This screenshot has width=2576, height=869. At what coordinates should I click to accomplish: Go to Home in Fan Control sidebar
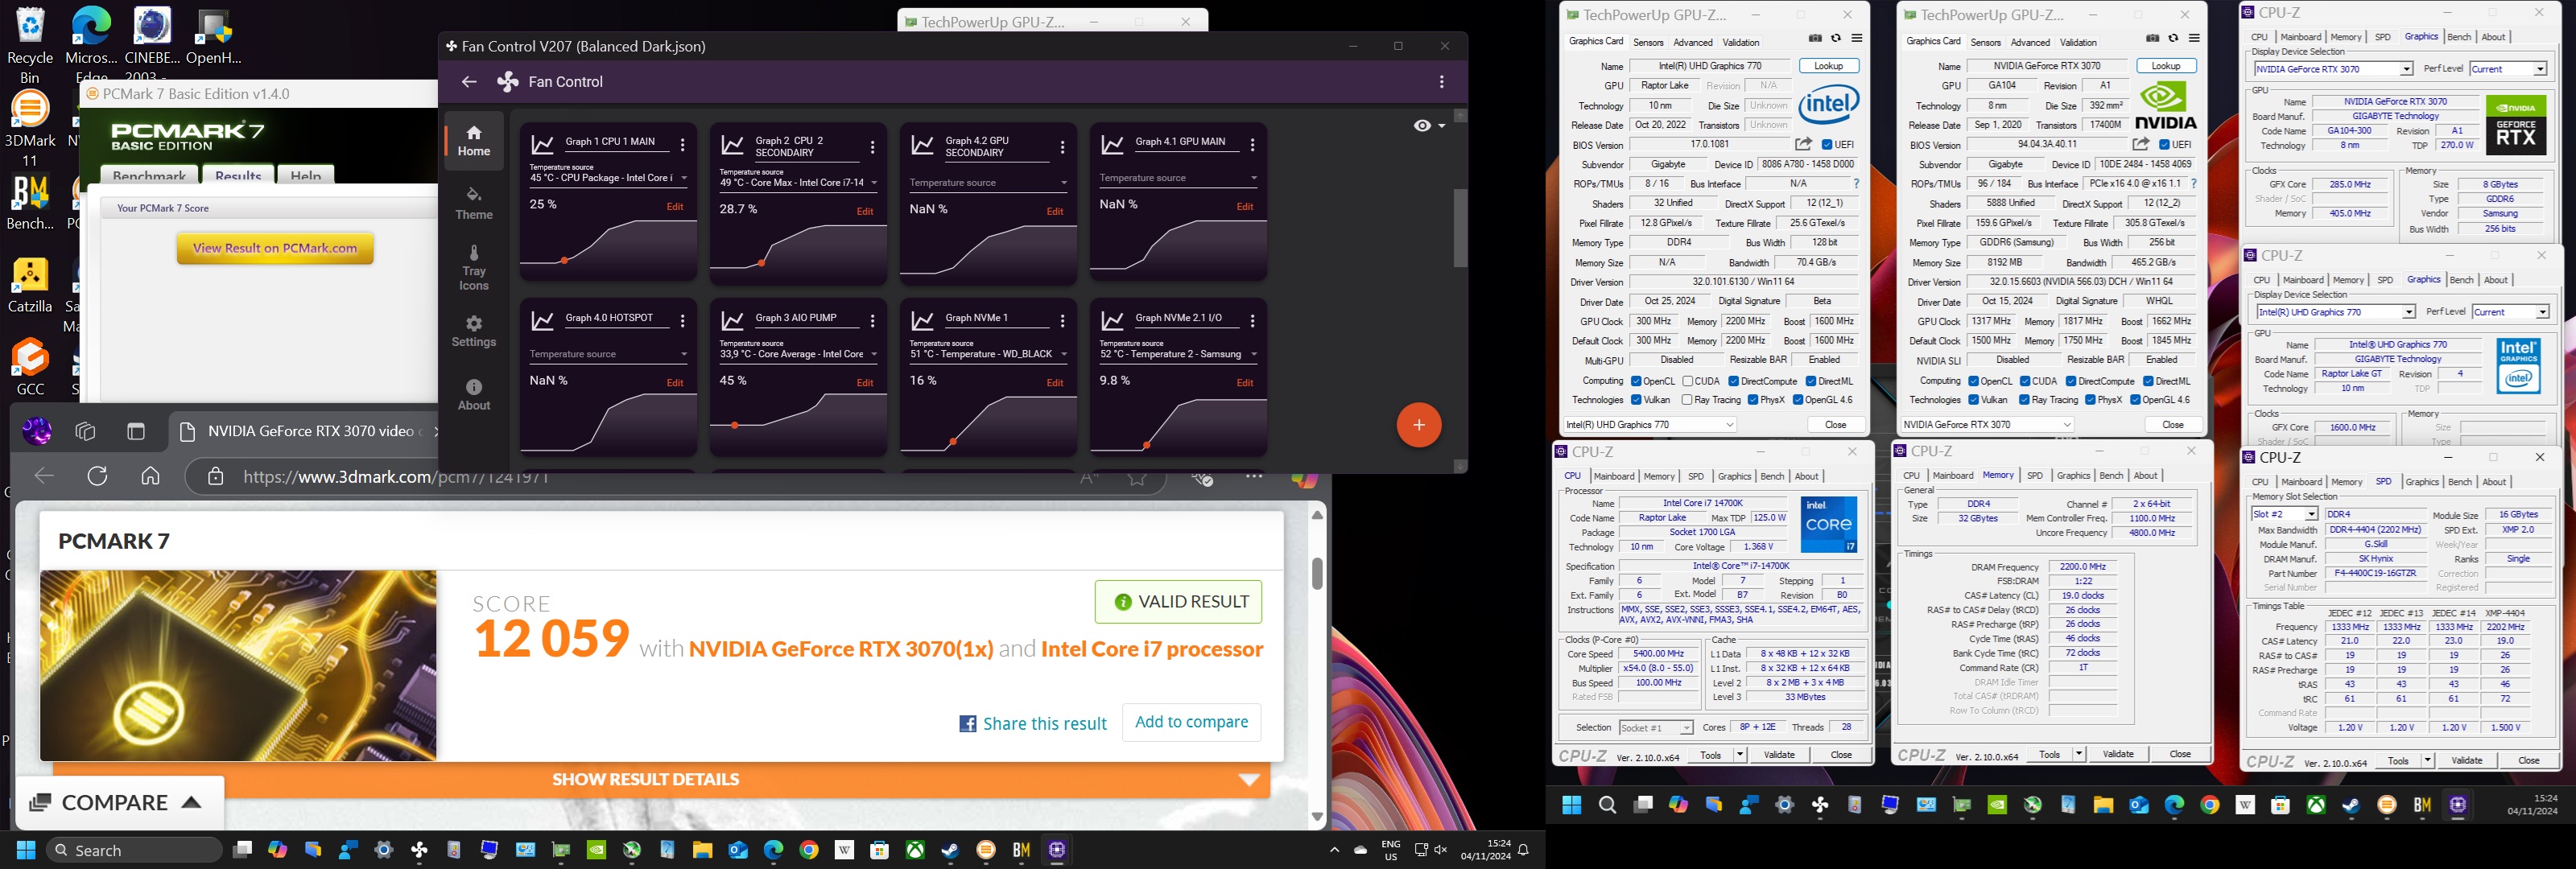(x=474, y=141)
